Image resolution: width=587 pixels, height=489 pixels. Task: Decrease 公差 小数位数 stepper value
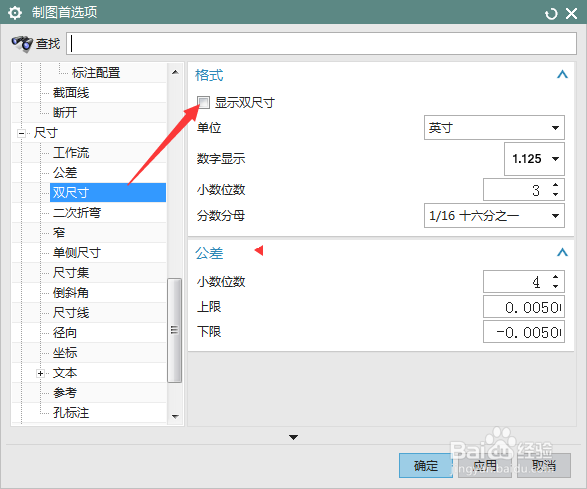pyautogui.click(x=556, y=286)
